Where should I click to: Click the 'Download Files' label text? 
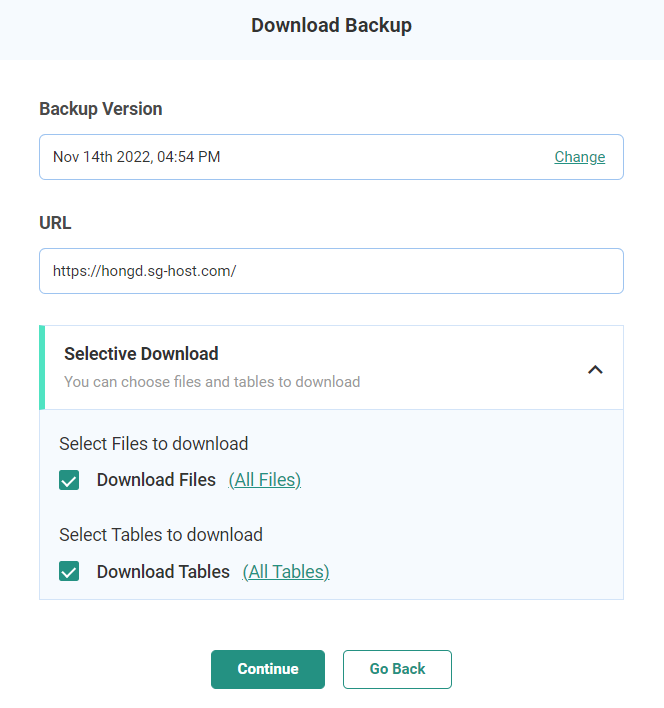[x=156, y=480]
